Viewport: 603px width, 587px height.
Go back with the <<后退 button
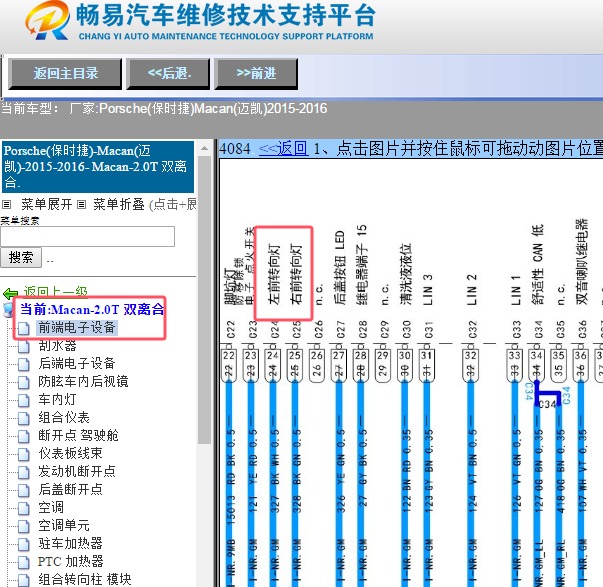click(168, 73)
